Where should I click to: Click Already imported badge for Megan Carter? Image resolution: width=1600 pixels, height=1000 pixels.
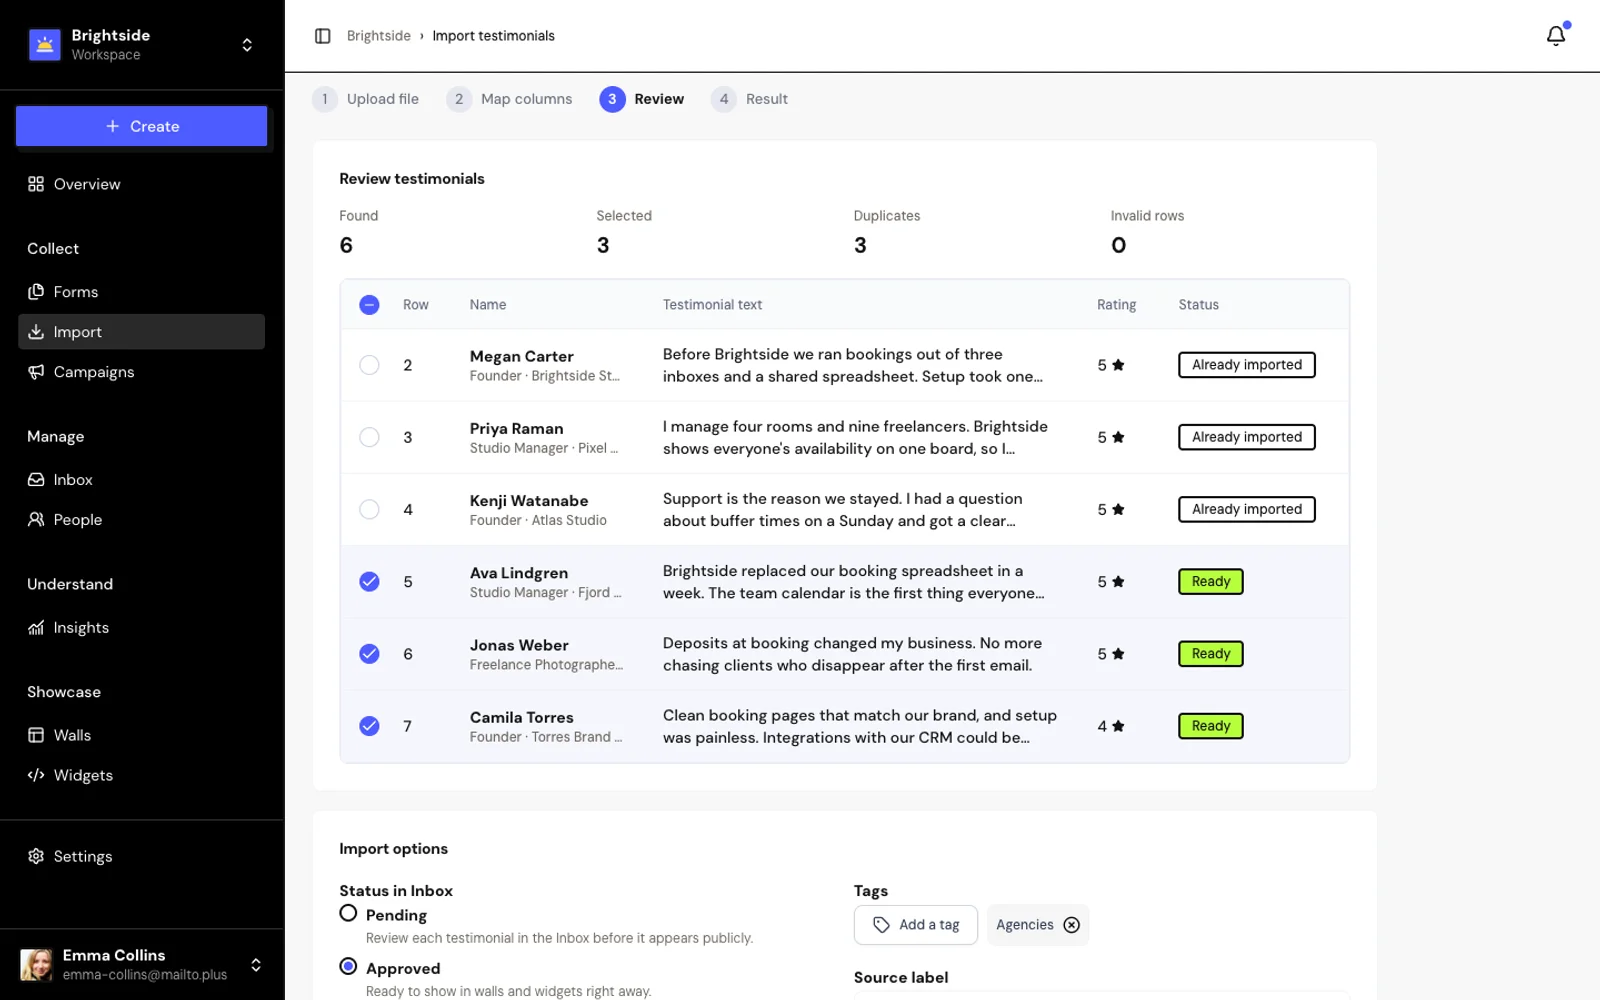1247,365
